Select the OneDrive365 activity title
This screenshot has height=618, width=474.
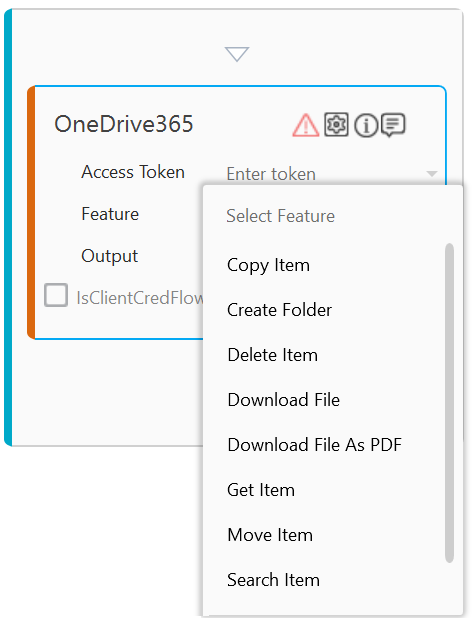click(124, 124)
